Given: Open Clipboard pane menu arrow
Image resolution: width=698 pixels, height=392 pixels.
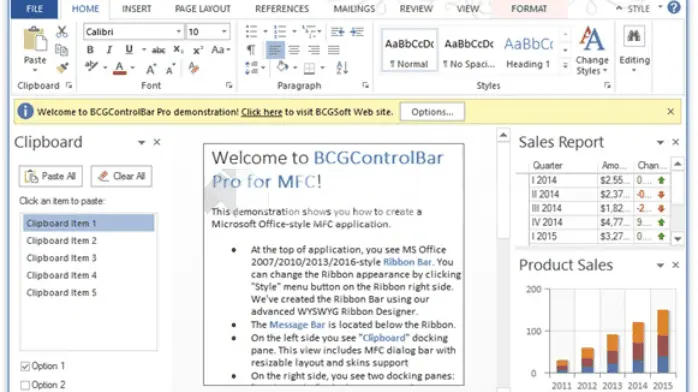Looking at the screenshot, I should click(141, 142).
